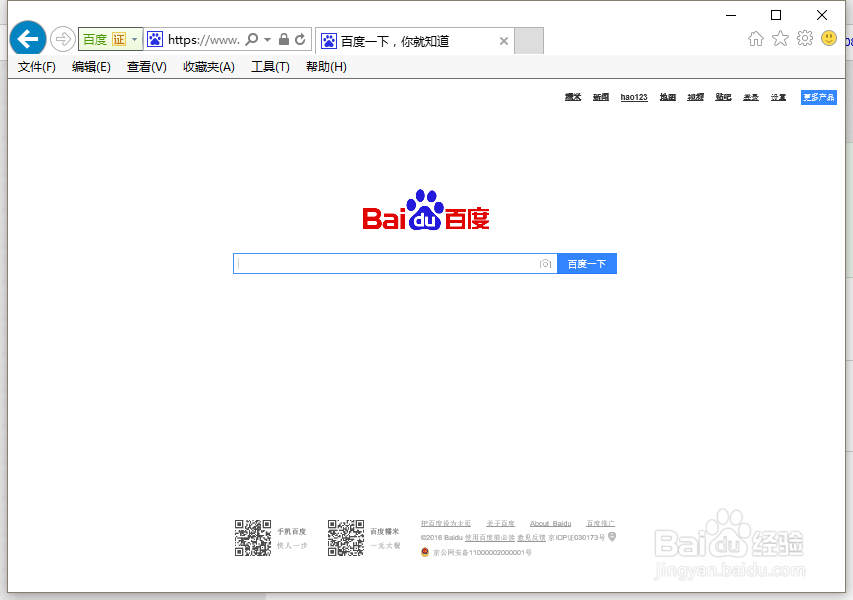
Task: Click the security lock icon
Action: [x=283, y=39]
